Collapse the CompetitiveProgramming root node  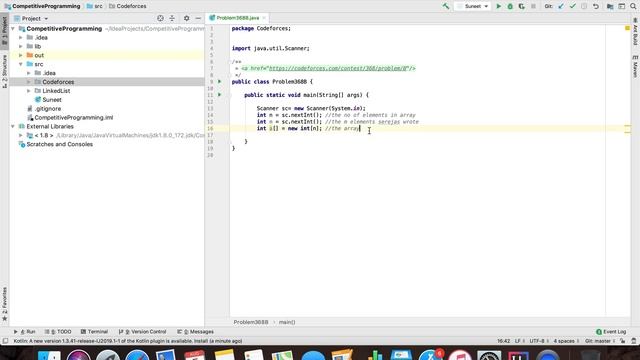tap(13, 29)
